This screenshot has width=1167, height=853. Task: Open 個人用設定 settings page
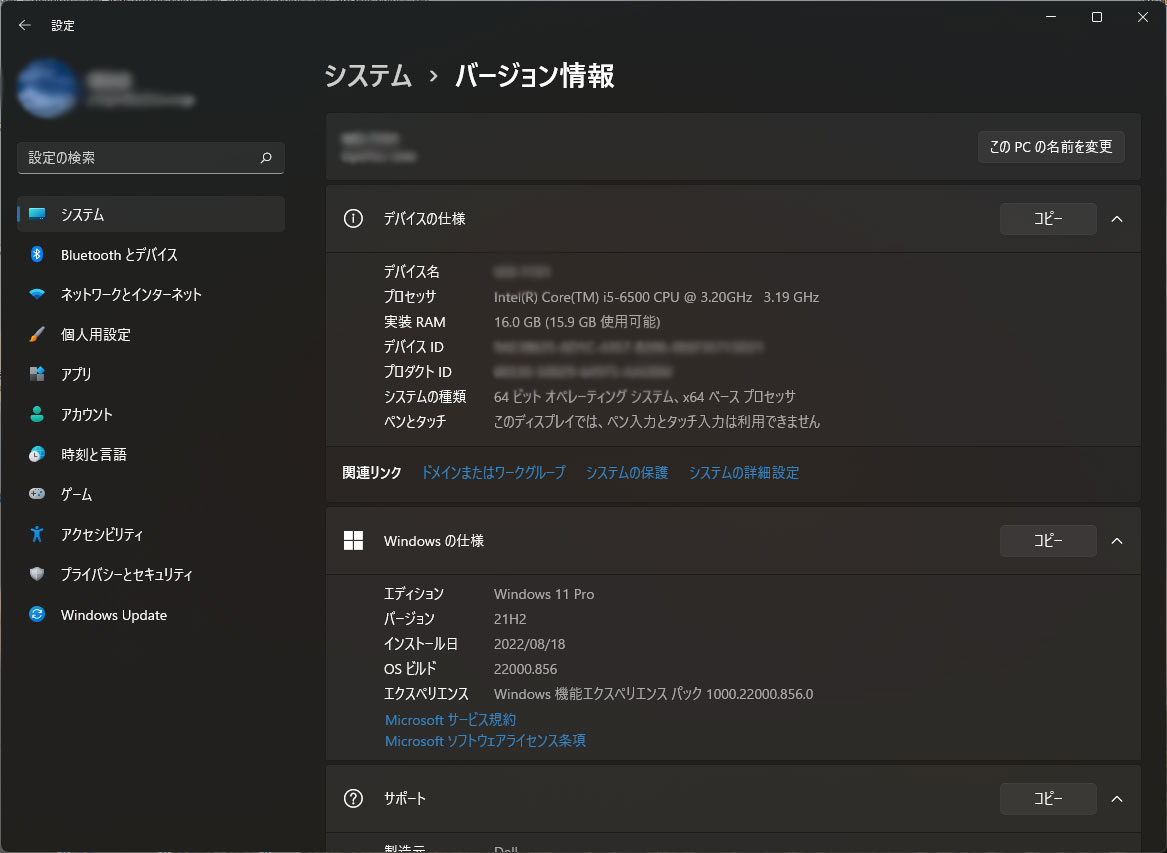pyautogui.click(x=151, y=334)
